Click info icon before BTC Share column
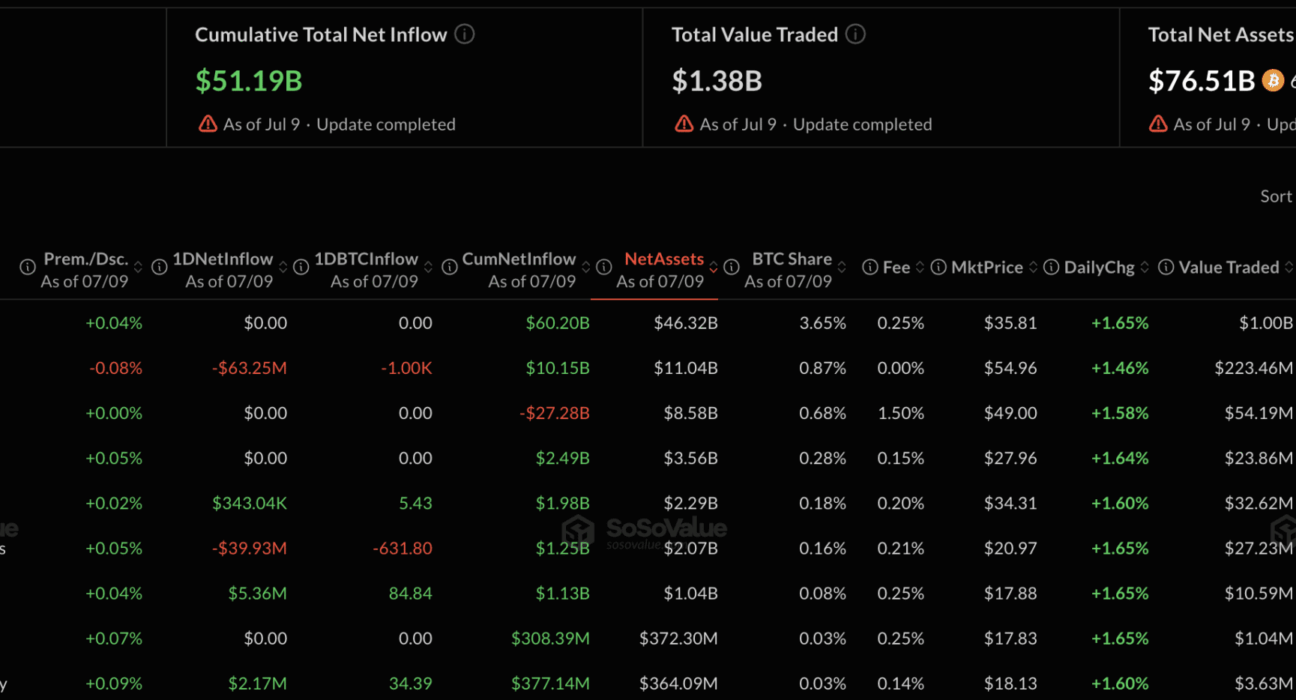Screen dimensions: 1296x700 pyautogui.click(x=732, y=267)
